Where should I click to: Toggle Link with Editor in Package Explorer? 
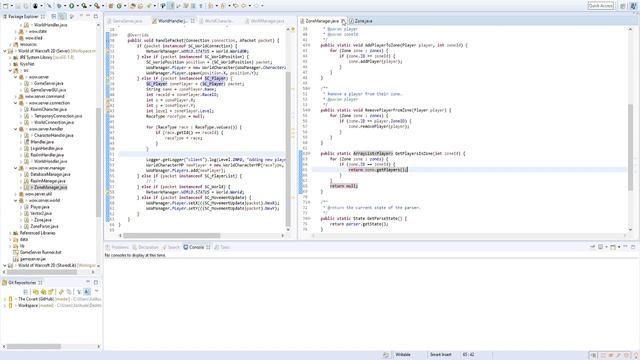tap(62, 16)
